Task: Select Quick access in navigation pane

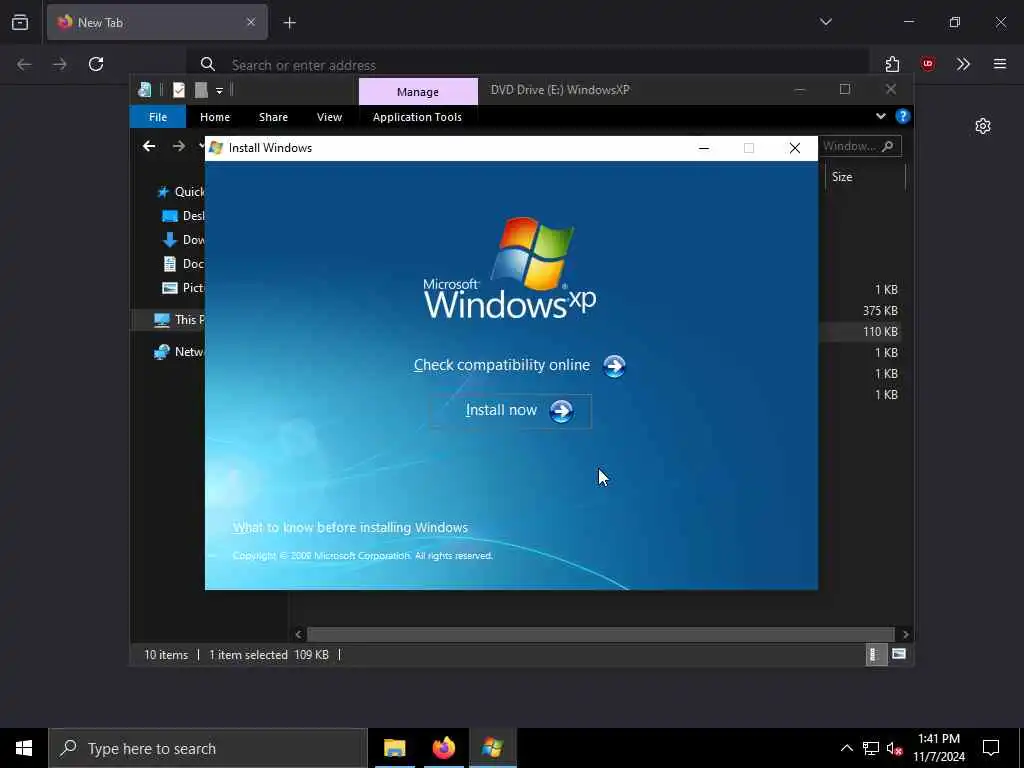Action: coord(180,191)
